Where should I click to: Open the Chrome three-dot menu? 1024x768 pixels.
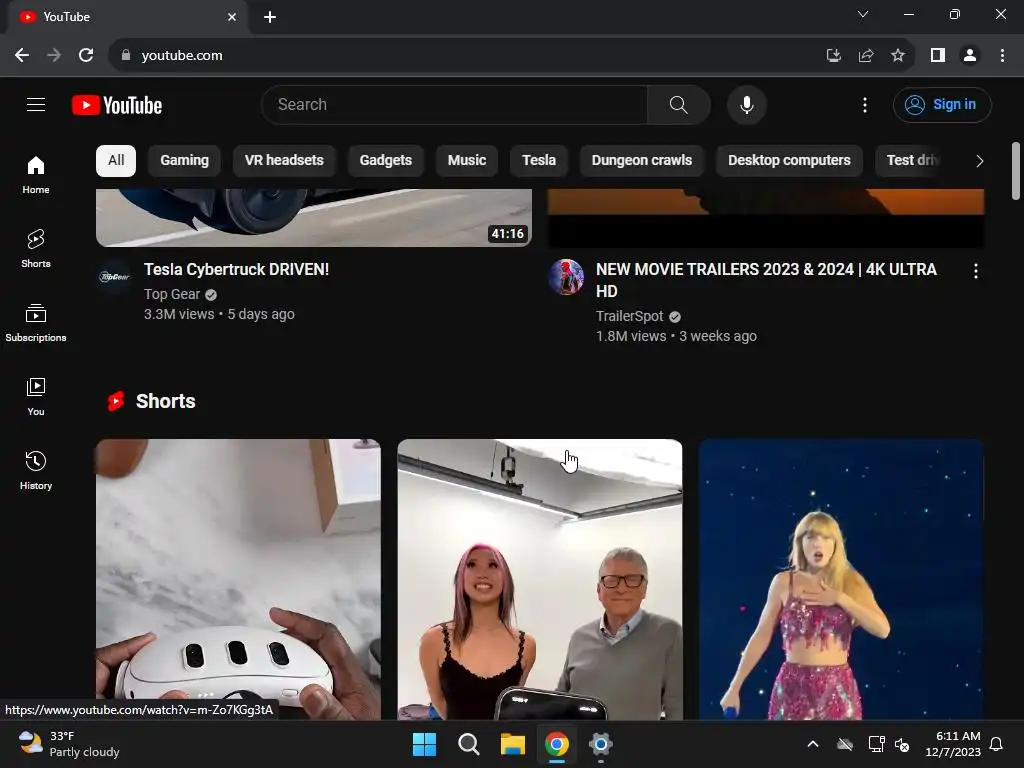pyautogui.click(x=1002, y=56)
